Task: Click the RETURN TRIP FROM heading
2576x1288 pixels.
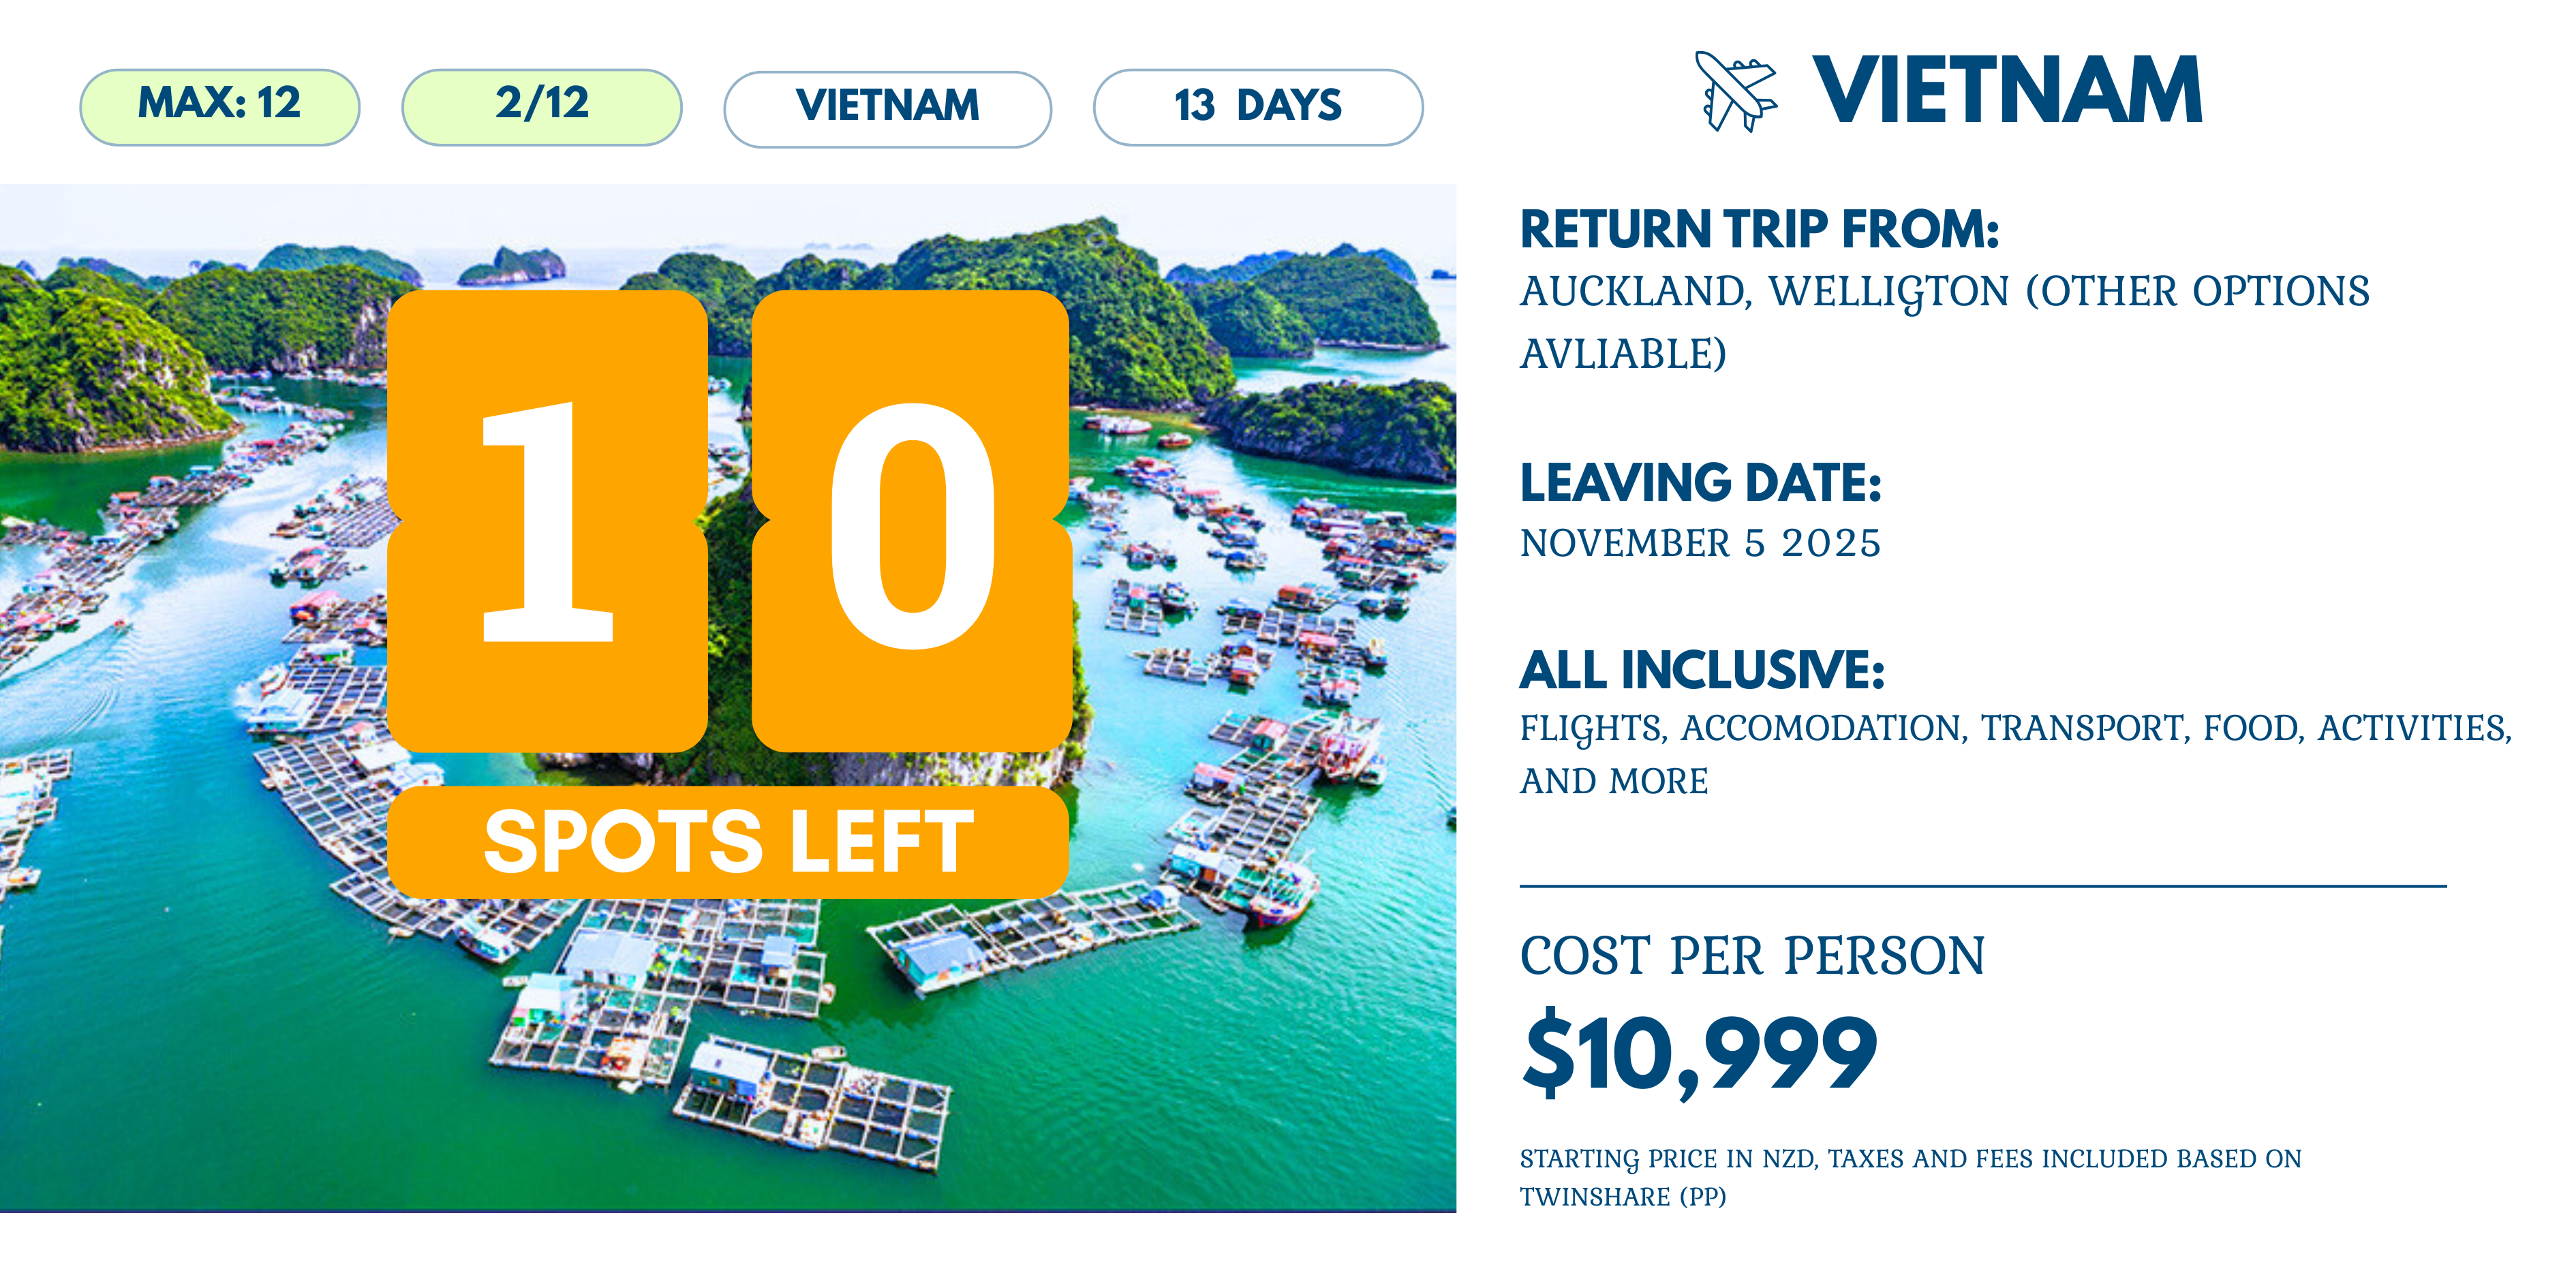Action: tap(1759, 229)
